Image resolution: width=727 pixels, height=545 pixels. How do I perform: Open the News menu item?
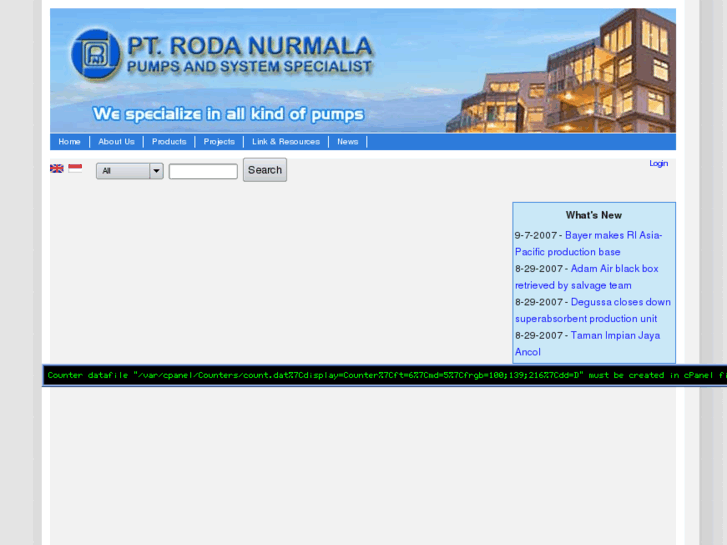(348, 142)
